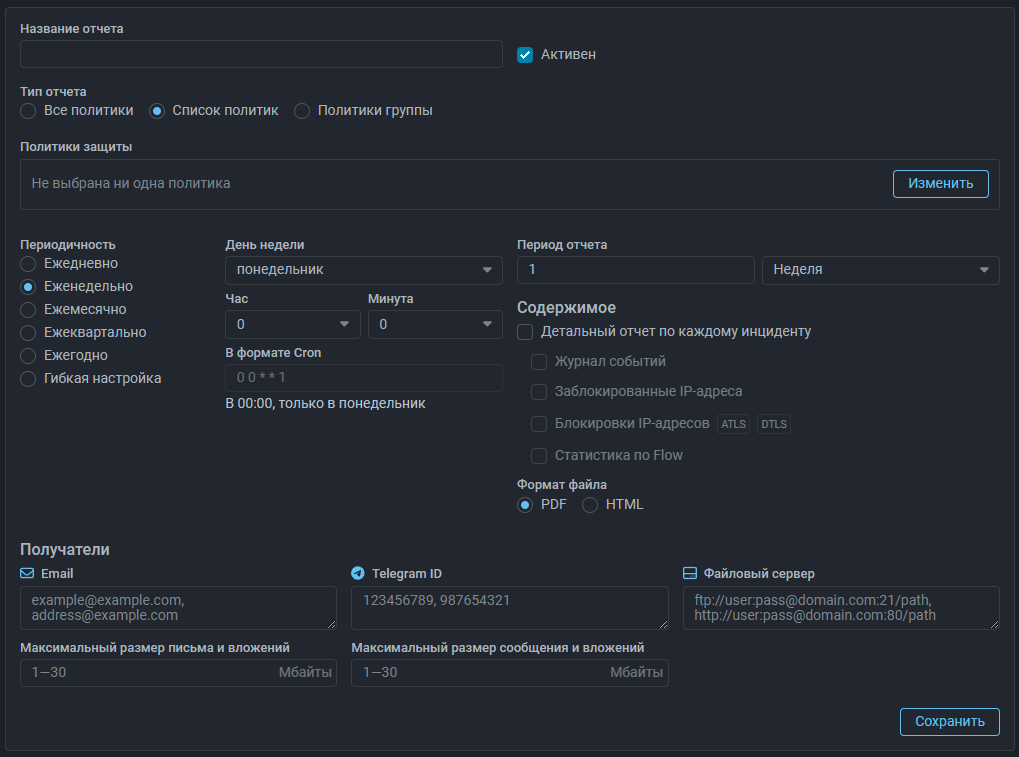Enable detailed report for each incident
This screenshot has height=757, width=1019.
point(525,332)
